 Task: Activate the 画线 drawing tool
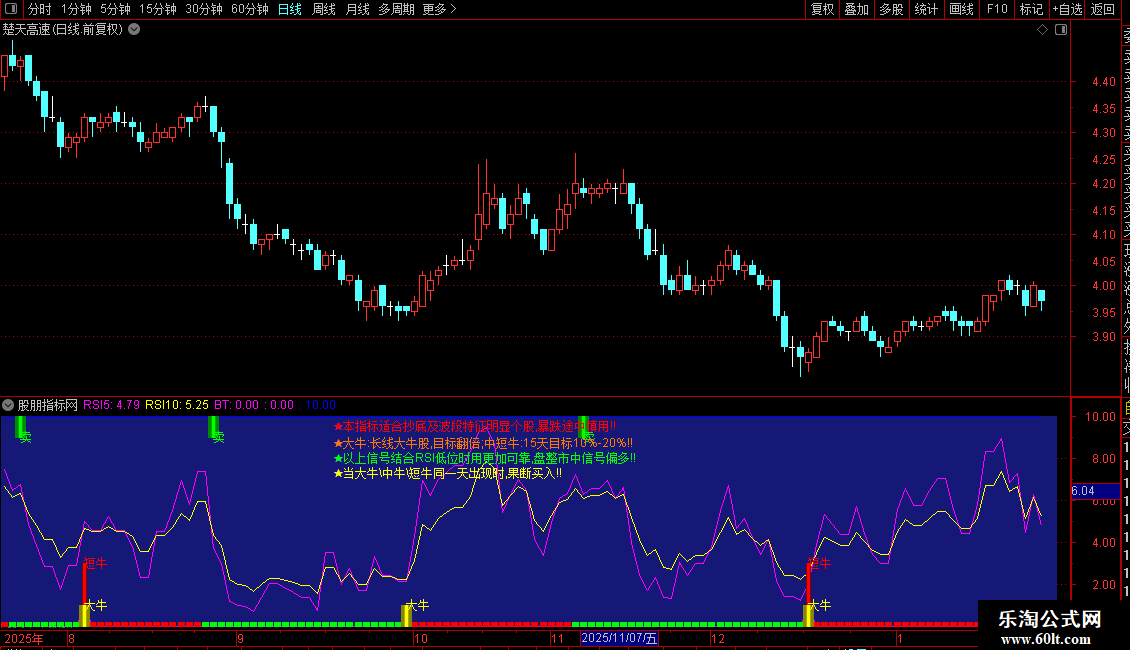(961, 9)
